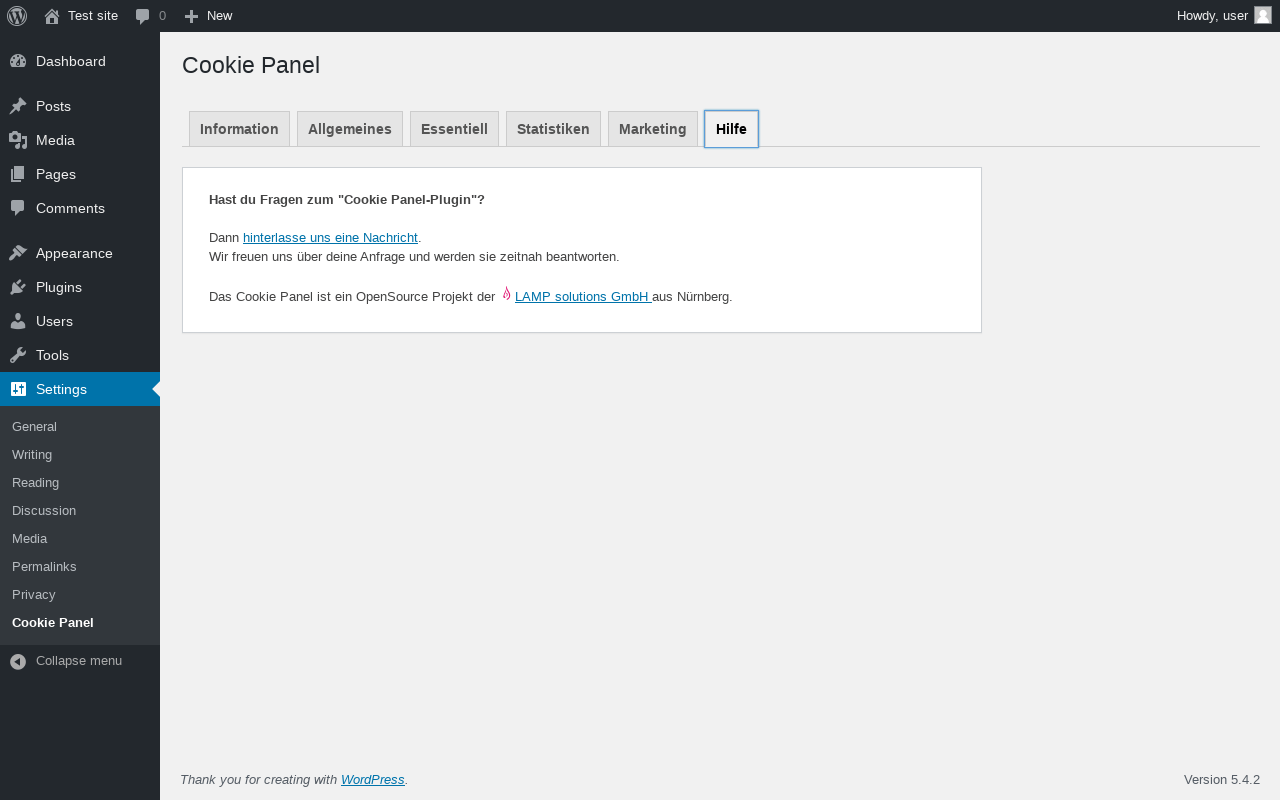Image resolution: width=1280 pixels, height=800 pixels.
Task: Open Reading settings submenu
Action: (x=35, y=482)
